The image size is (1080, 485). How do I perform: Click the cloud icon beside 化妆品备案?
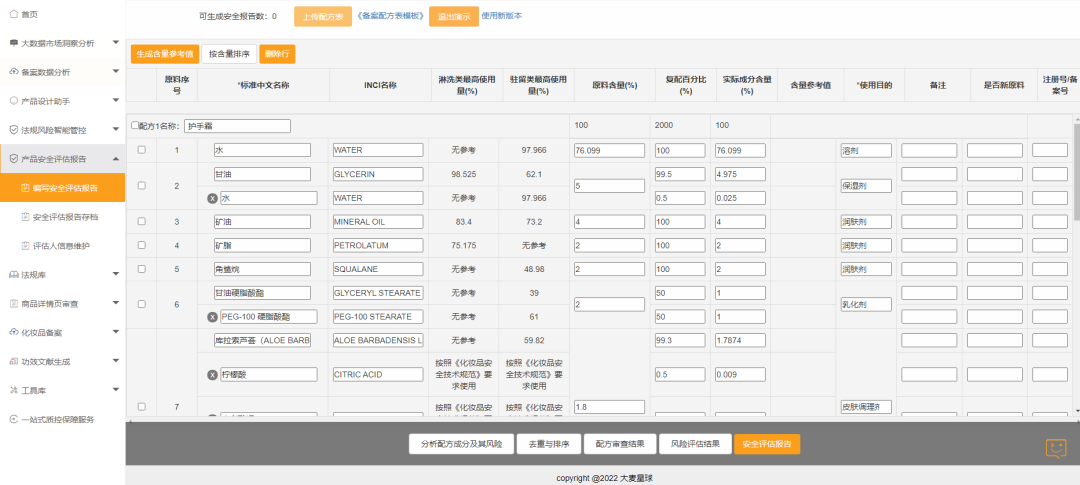(x=14, y=332)
